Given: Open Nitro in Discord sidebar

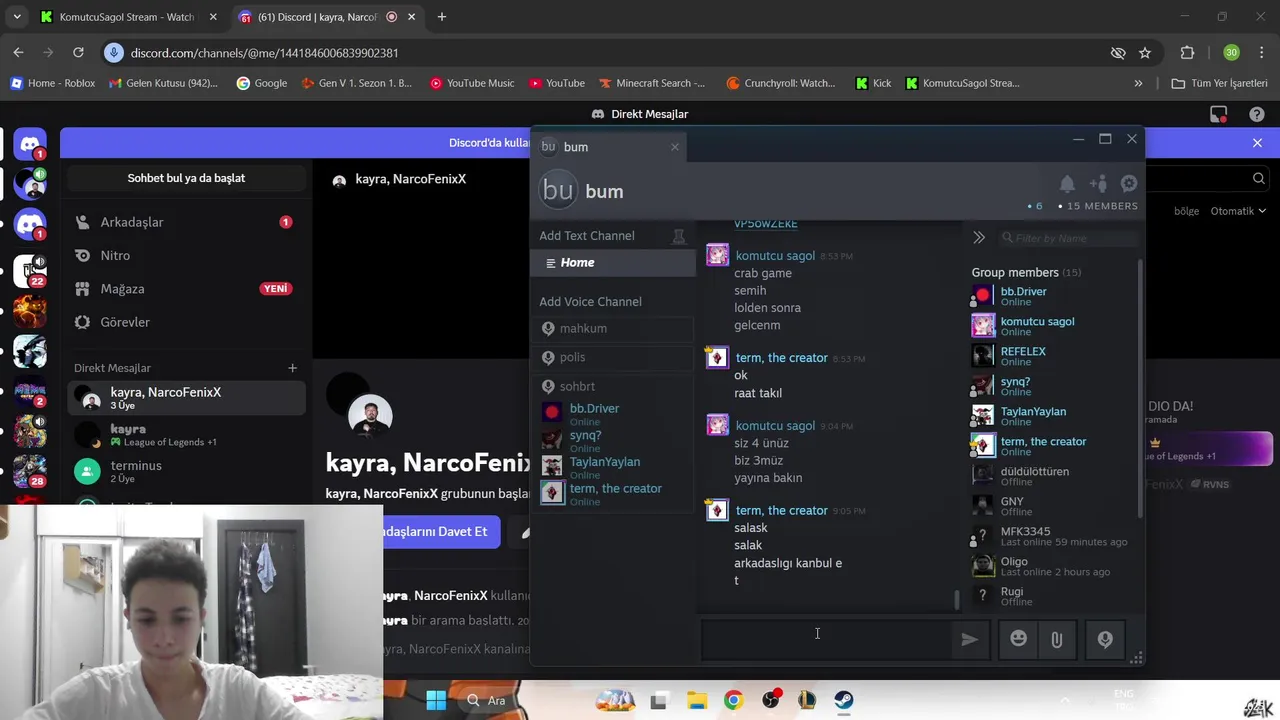Looking at the screenshot, I should coord(186,256).
